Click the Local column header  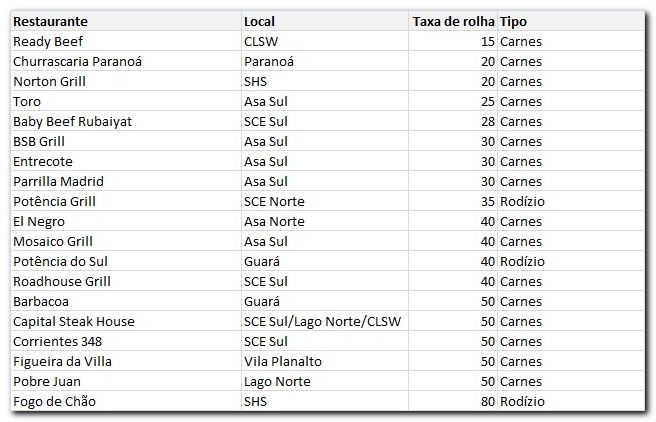259,21
